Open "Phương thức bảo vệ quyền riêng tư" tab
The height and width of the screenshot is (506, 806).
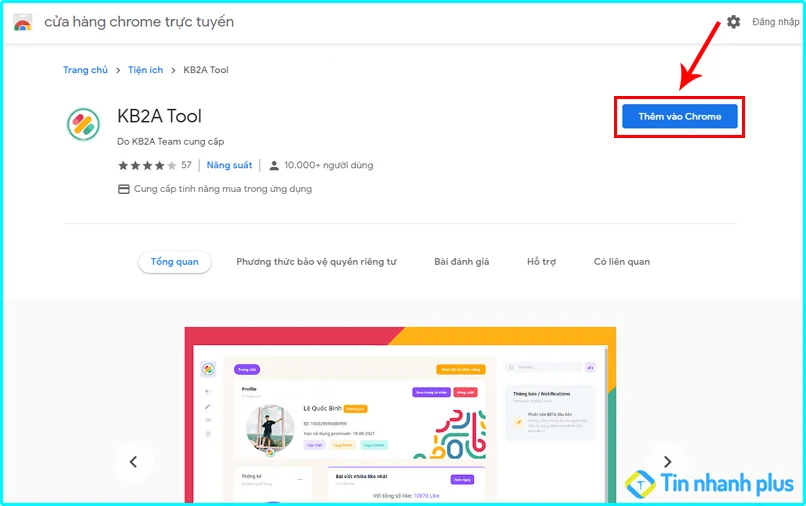tap(316, 262)
